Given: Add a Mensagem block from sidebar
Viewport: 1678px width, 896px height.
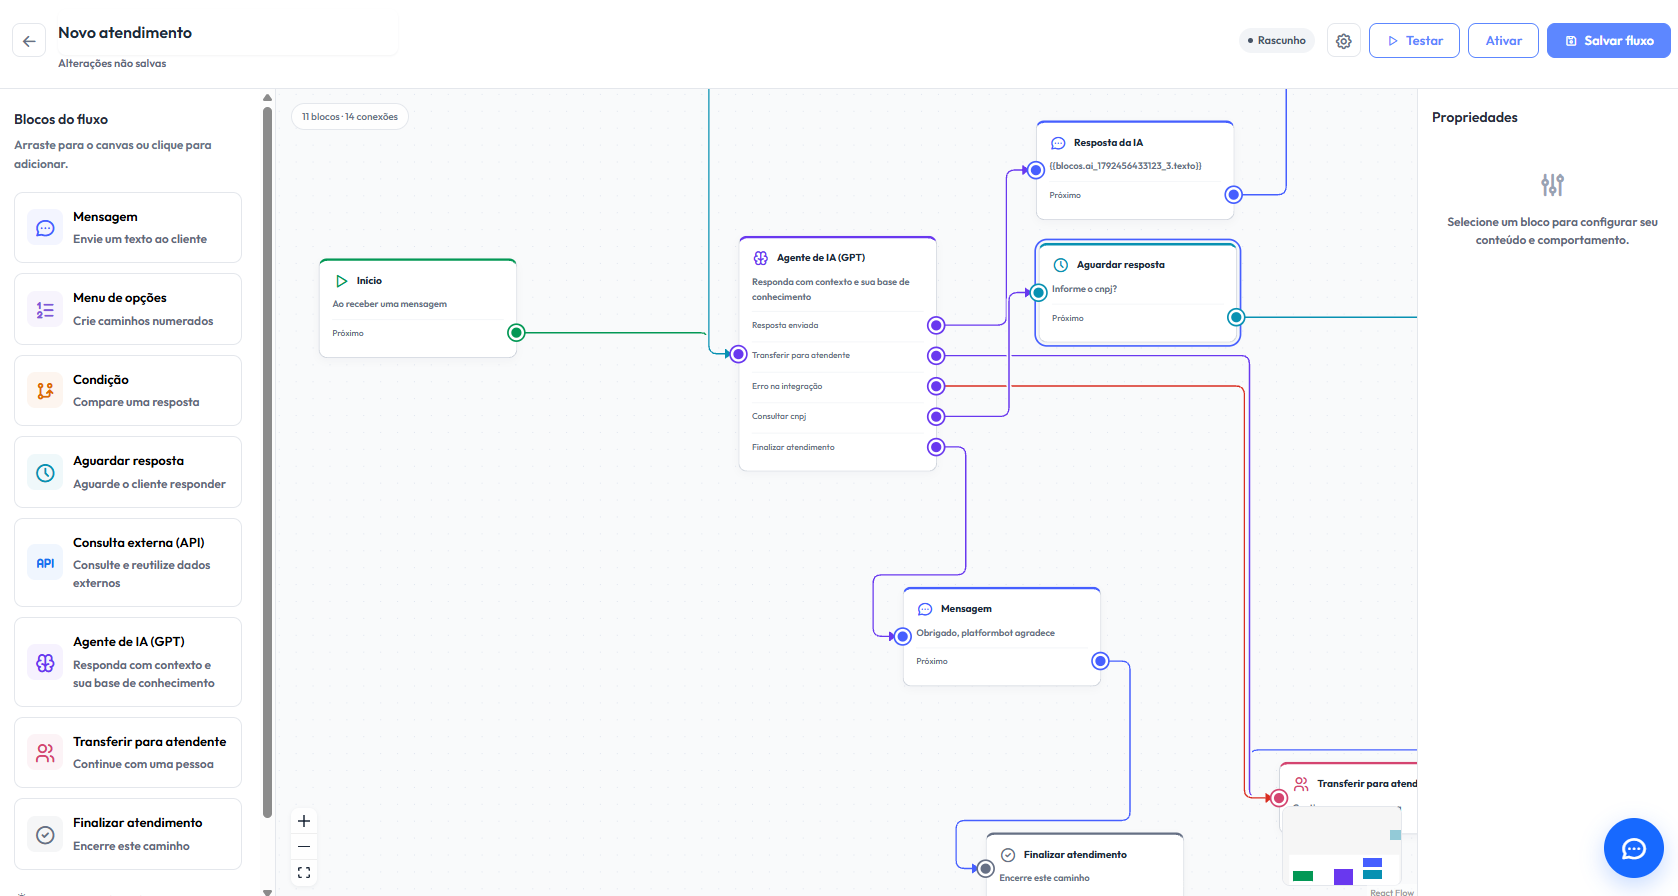Looking at the screenshot, I should (128, 228).
